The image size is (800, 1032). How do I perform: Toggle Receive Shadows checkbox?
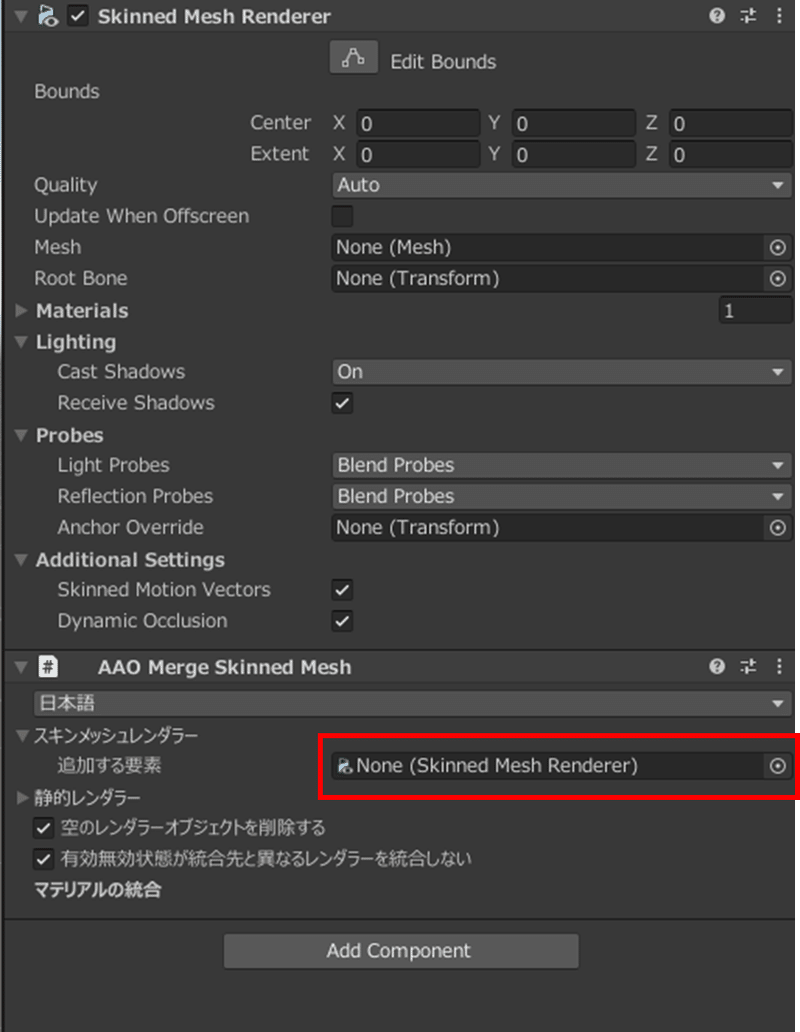coord(342,403)
